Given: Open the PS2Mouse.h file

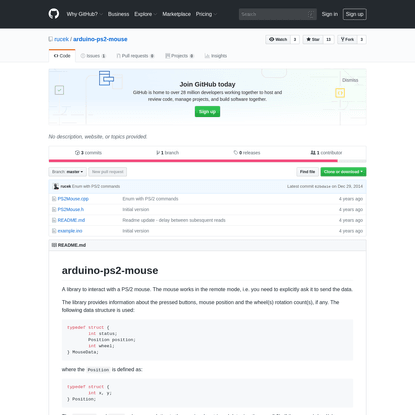Looking at the screenshot, I should pos(71,209).
